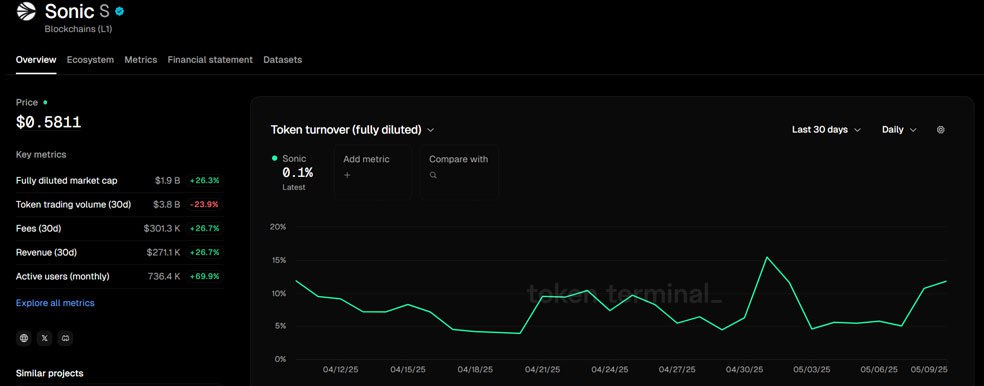The width and height of the screenshot is (984, 386).
Task: Click the 736.4 K active users value
Action: [163, 276]
